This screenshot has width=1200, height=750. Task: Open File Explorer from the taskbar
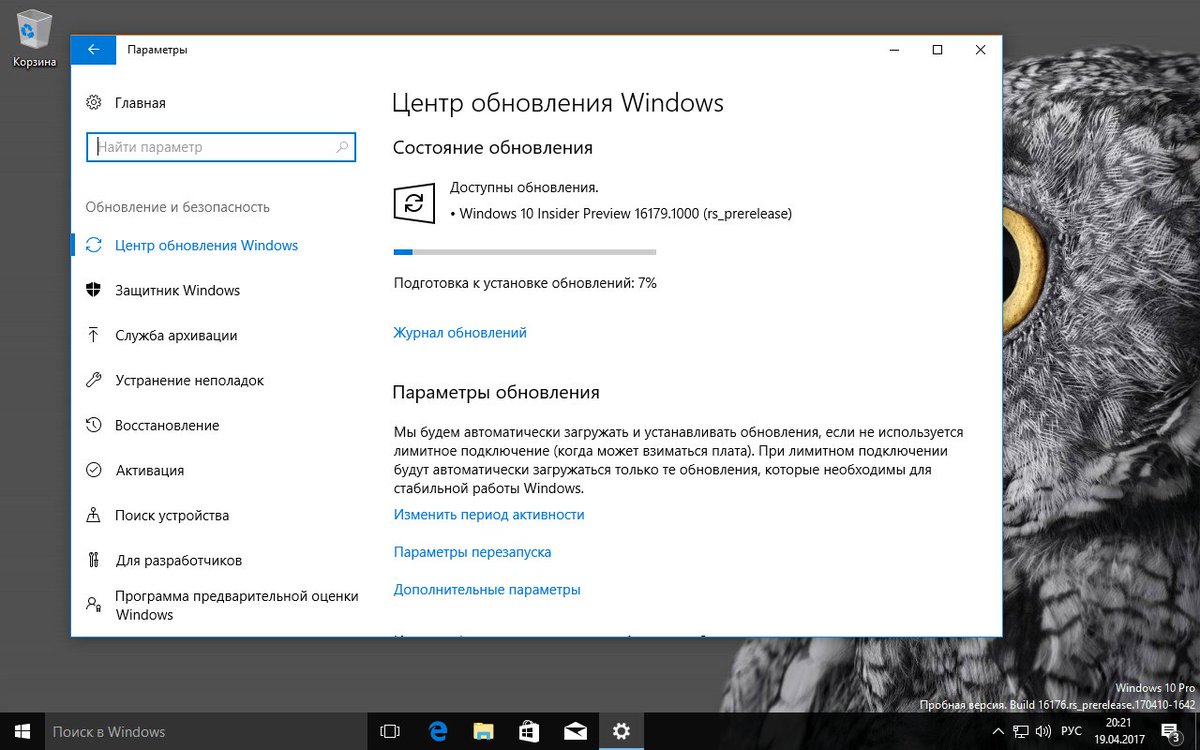(x=483, y=731)
